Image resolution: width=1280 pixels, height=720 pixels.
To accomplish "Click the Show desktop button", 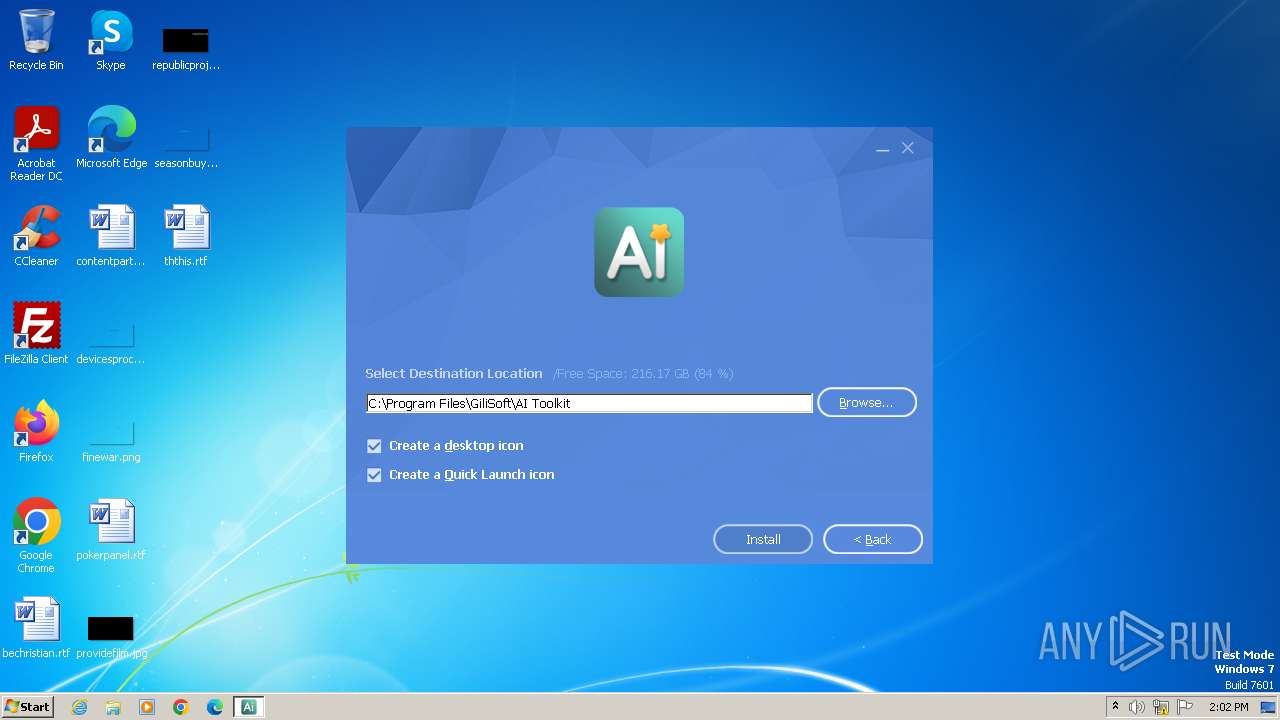I will click(x=1269, y=707).
